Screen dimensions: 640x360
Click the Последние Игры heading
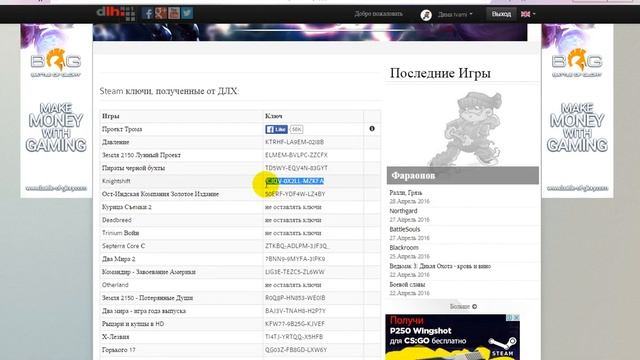[x=440, y=73]
